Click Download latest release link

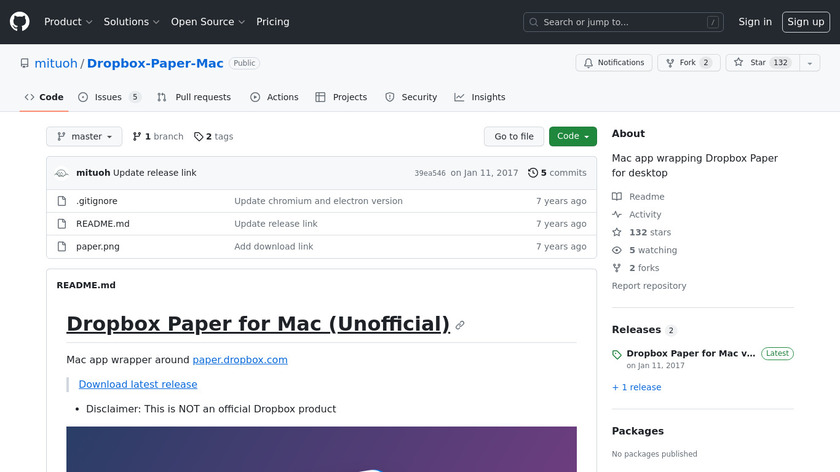138,384
